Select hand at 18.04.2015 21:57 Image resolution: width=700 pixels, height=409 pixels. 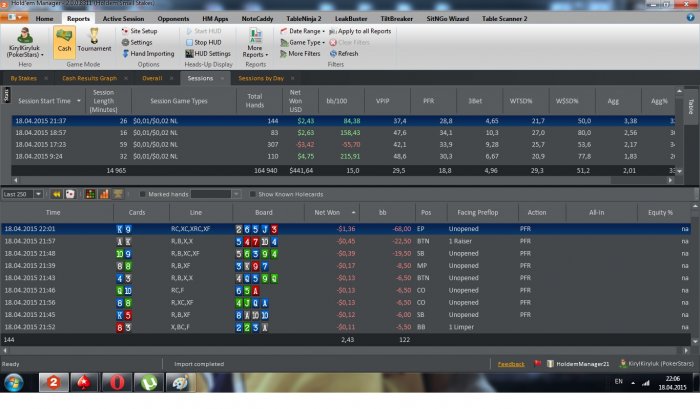click(x=346, y=241)
